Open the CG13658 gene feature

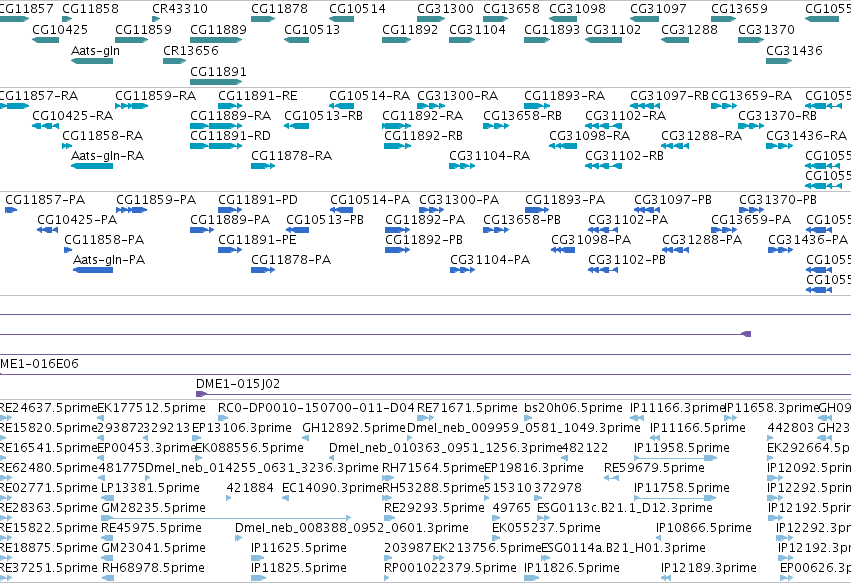(x=496, y=19)
